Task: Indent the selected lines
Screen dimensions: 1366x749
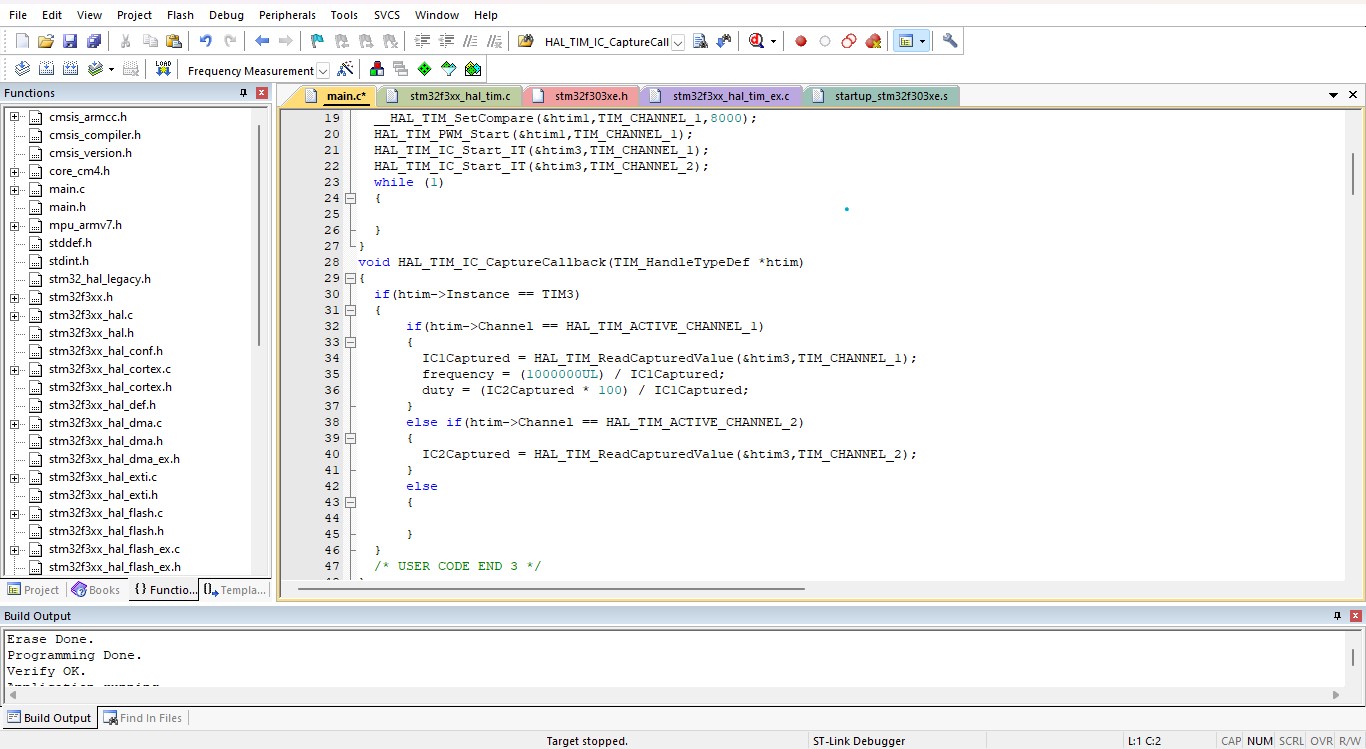Action: (x=422, y=41)
